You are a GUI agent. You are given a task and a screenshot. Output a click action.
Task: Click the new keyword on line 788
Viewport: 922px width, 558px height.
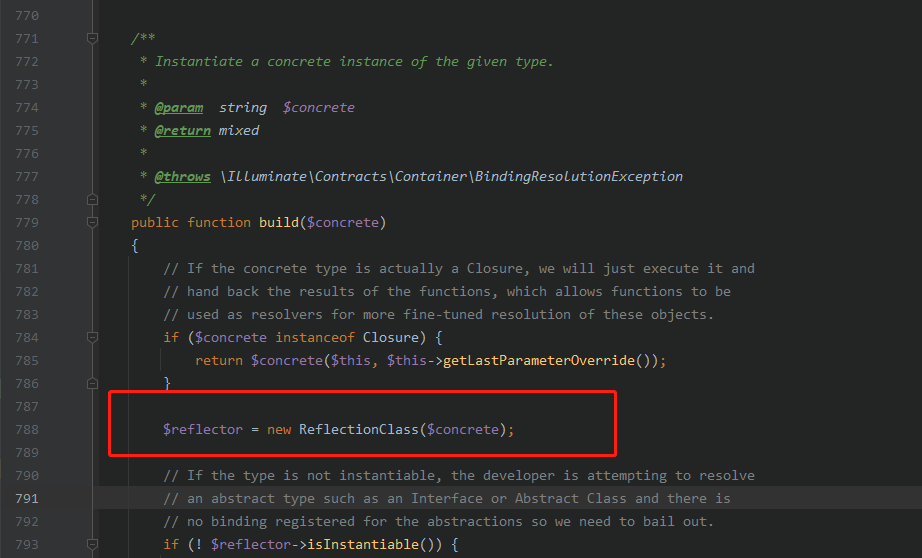click(279, 430)
